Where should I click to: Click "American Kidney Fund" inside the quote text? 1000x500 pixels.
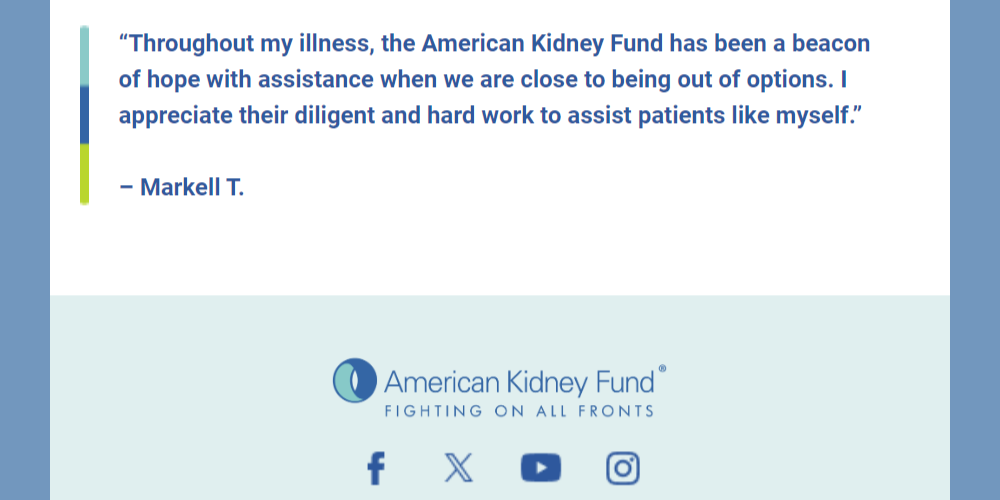(542, 44)
